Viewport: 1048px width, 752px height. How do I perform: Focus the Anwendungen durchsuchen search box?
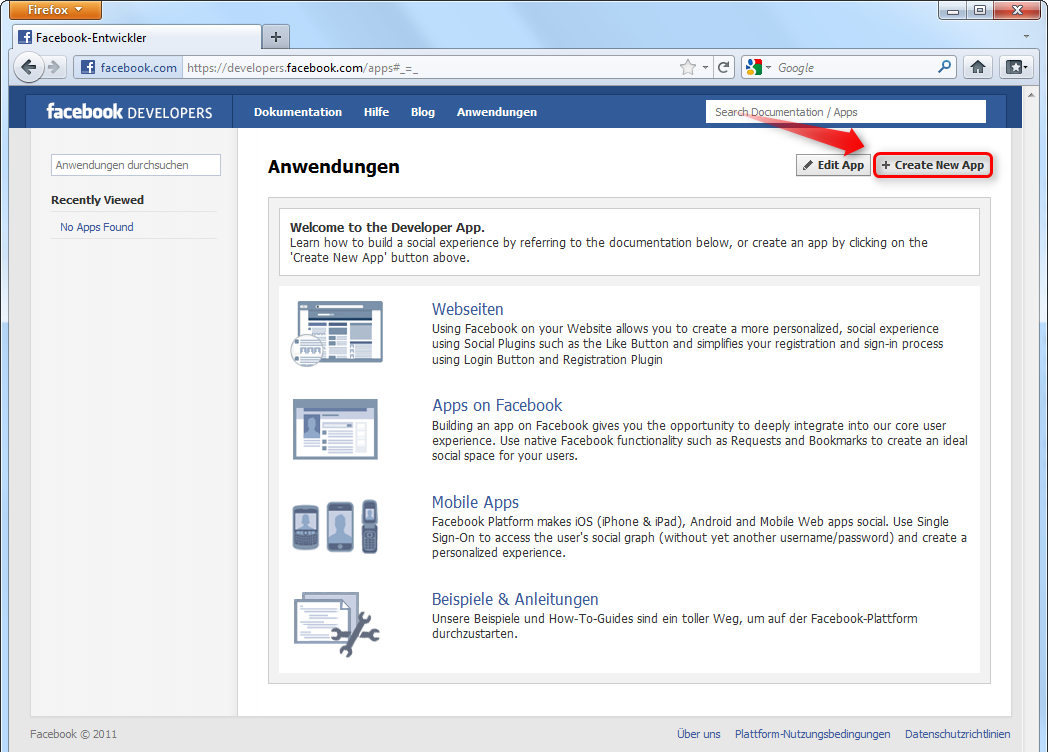136,165
